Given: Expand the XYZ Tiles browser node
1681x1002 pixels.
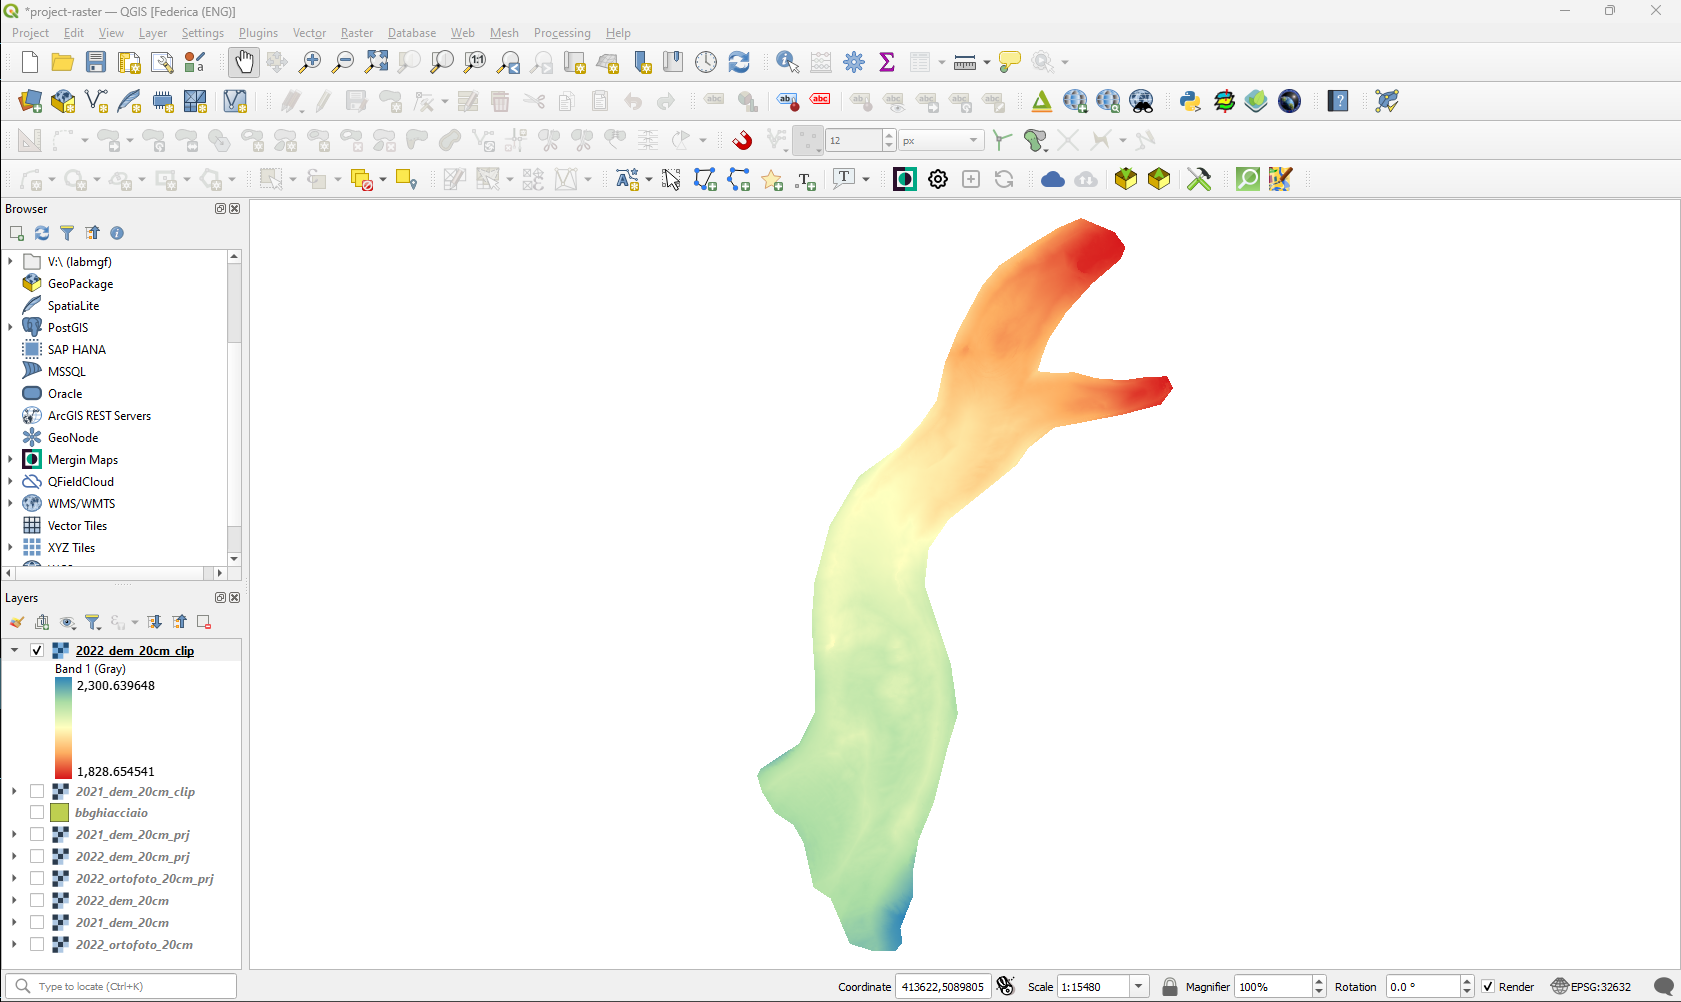Looking at the screenshot, I should click(x=11, y=547).
